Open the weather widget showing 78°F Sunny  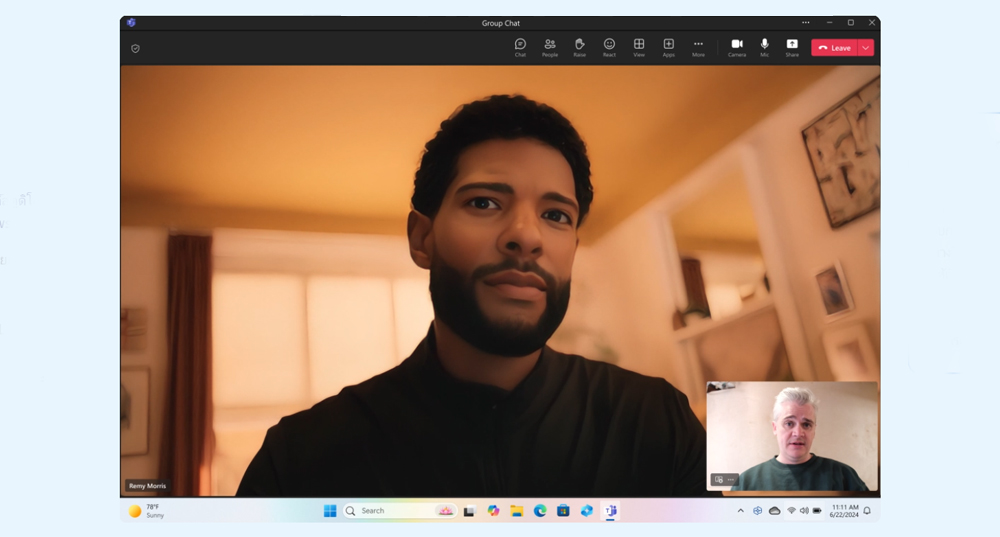147,511
